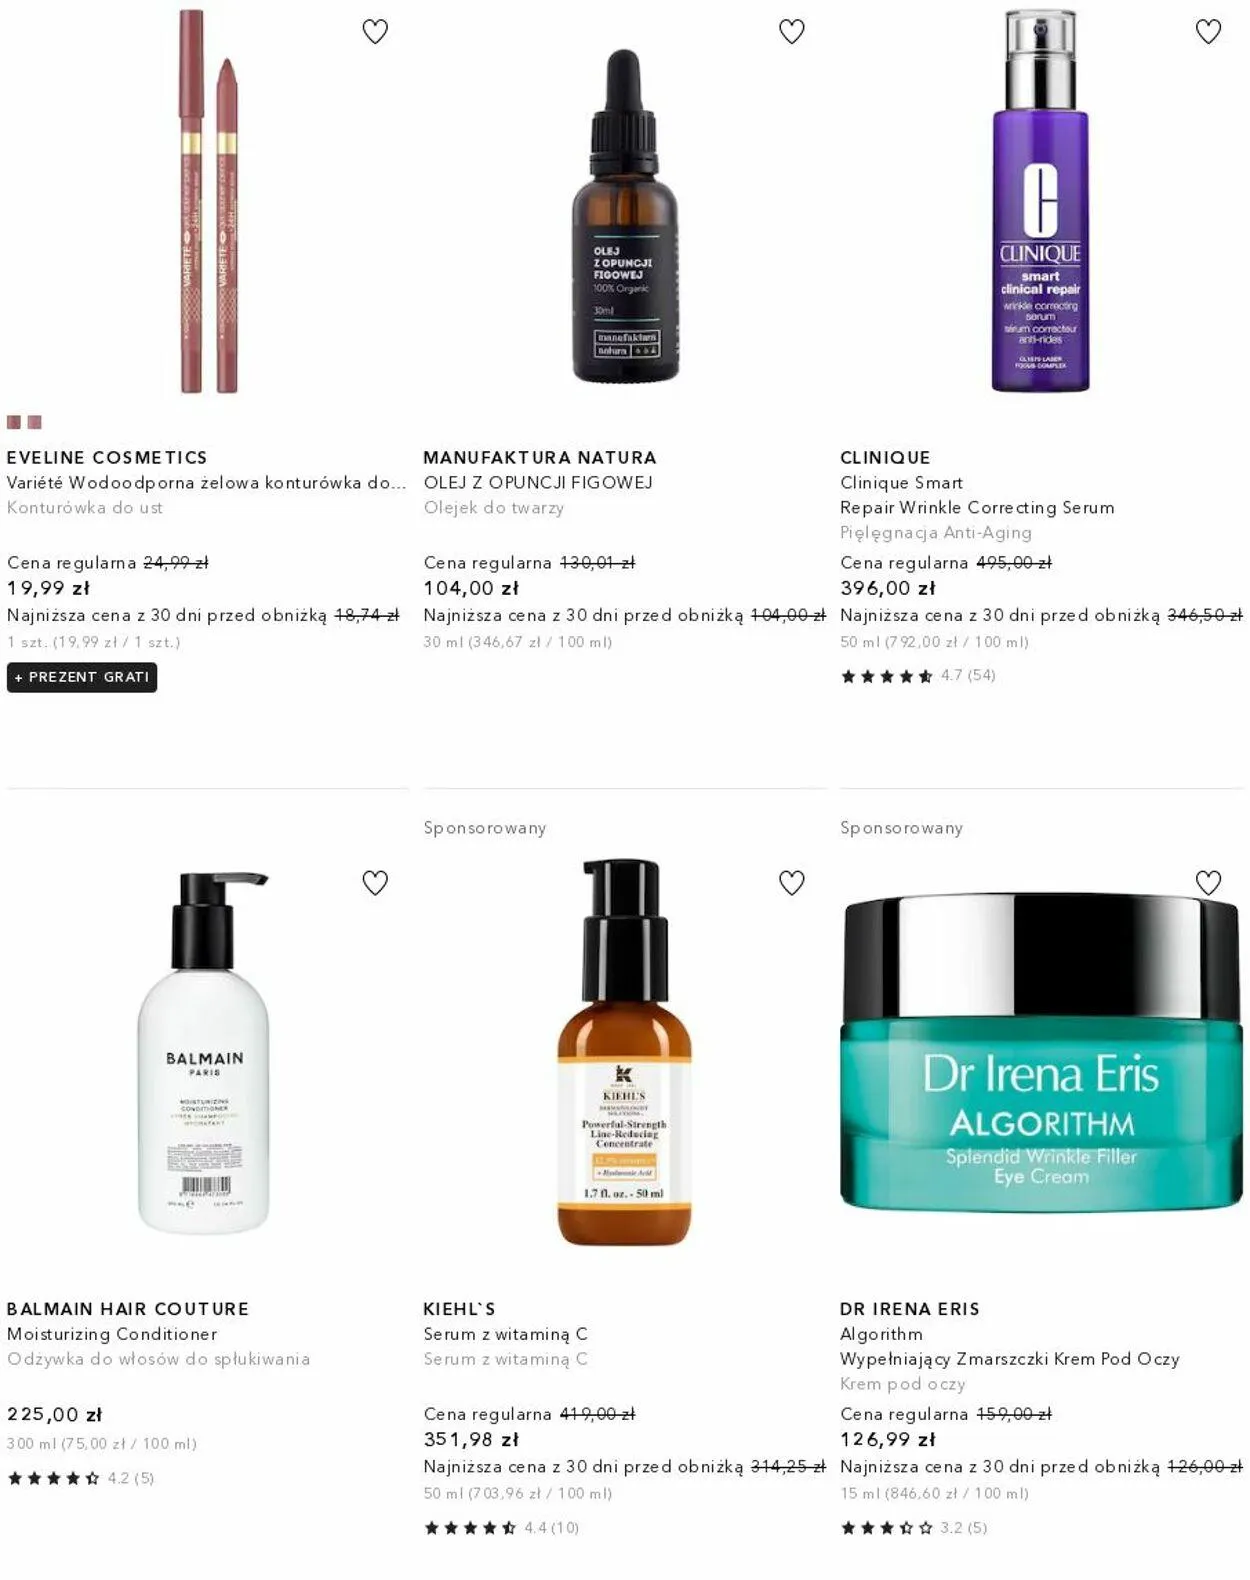
Task: Choose the lighter pink lip liner swatch
Action: coord(35,422)
